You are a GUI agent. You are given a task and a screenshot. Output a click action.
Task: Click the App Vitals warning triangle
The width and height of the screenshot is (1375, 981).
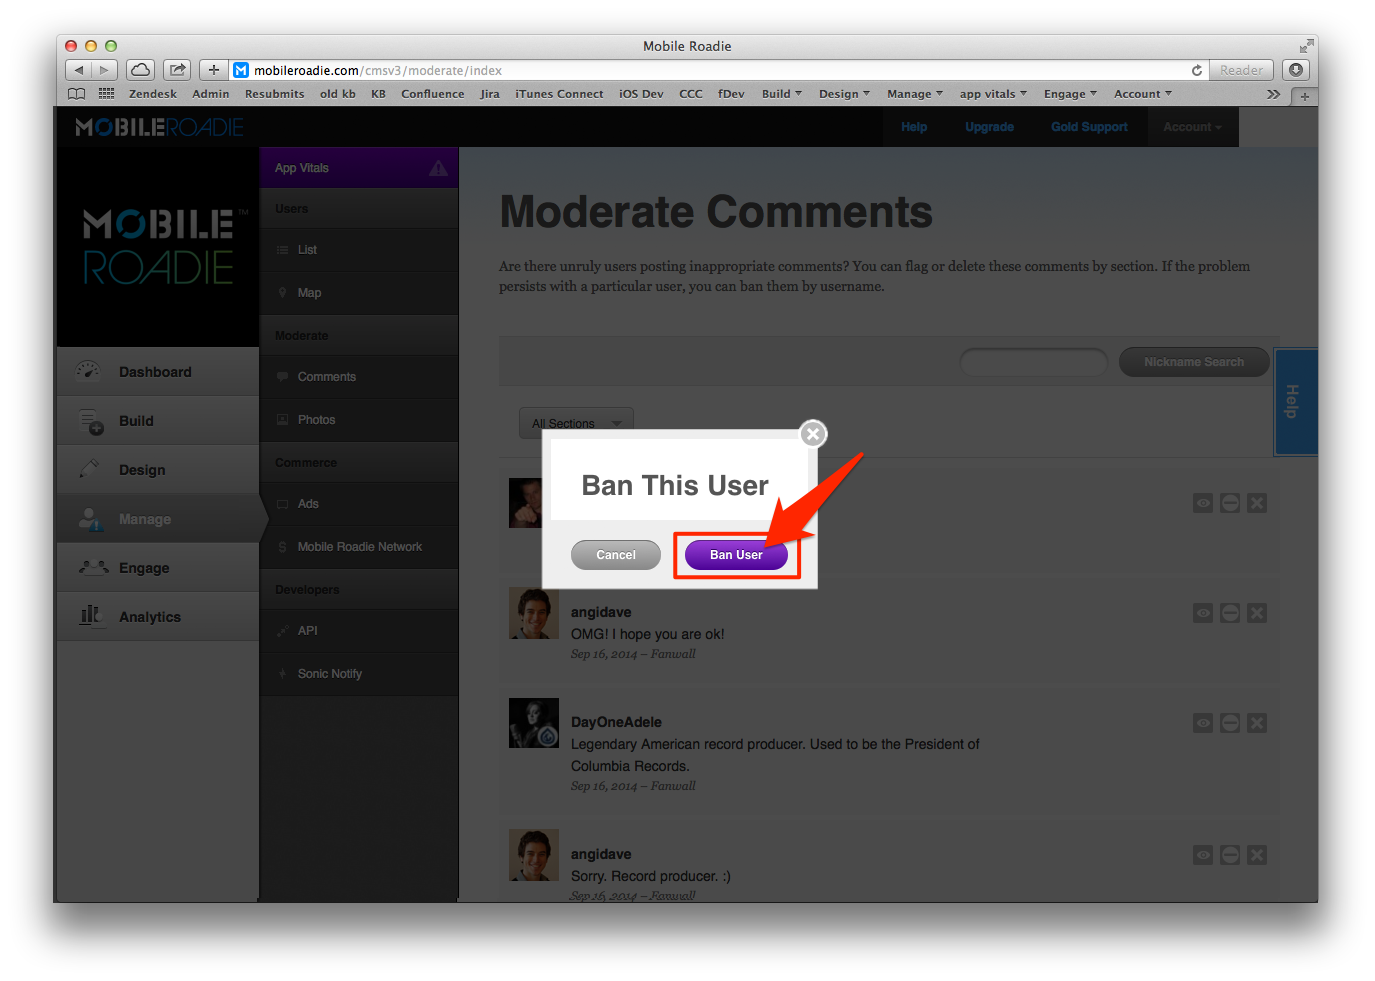click(438, 168)
